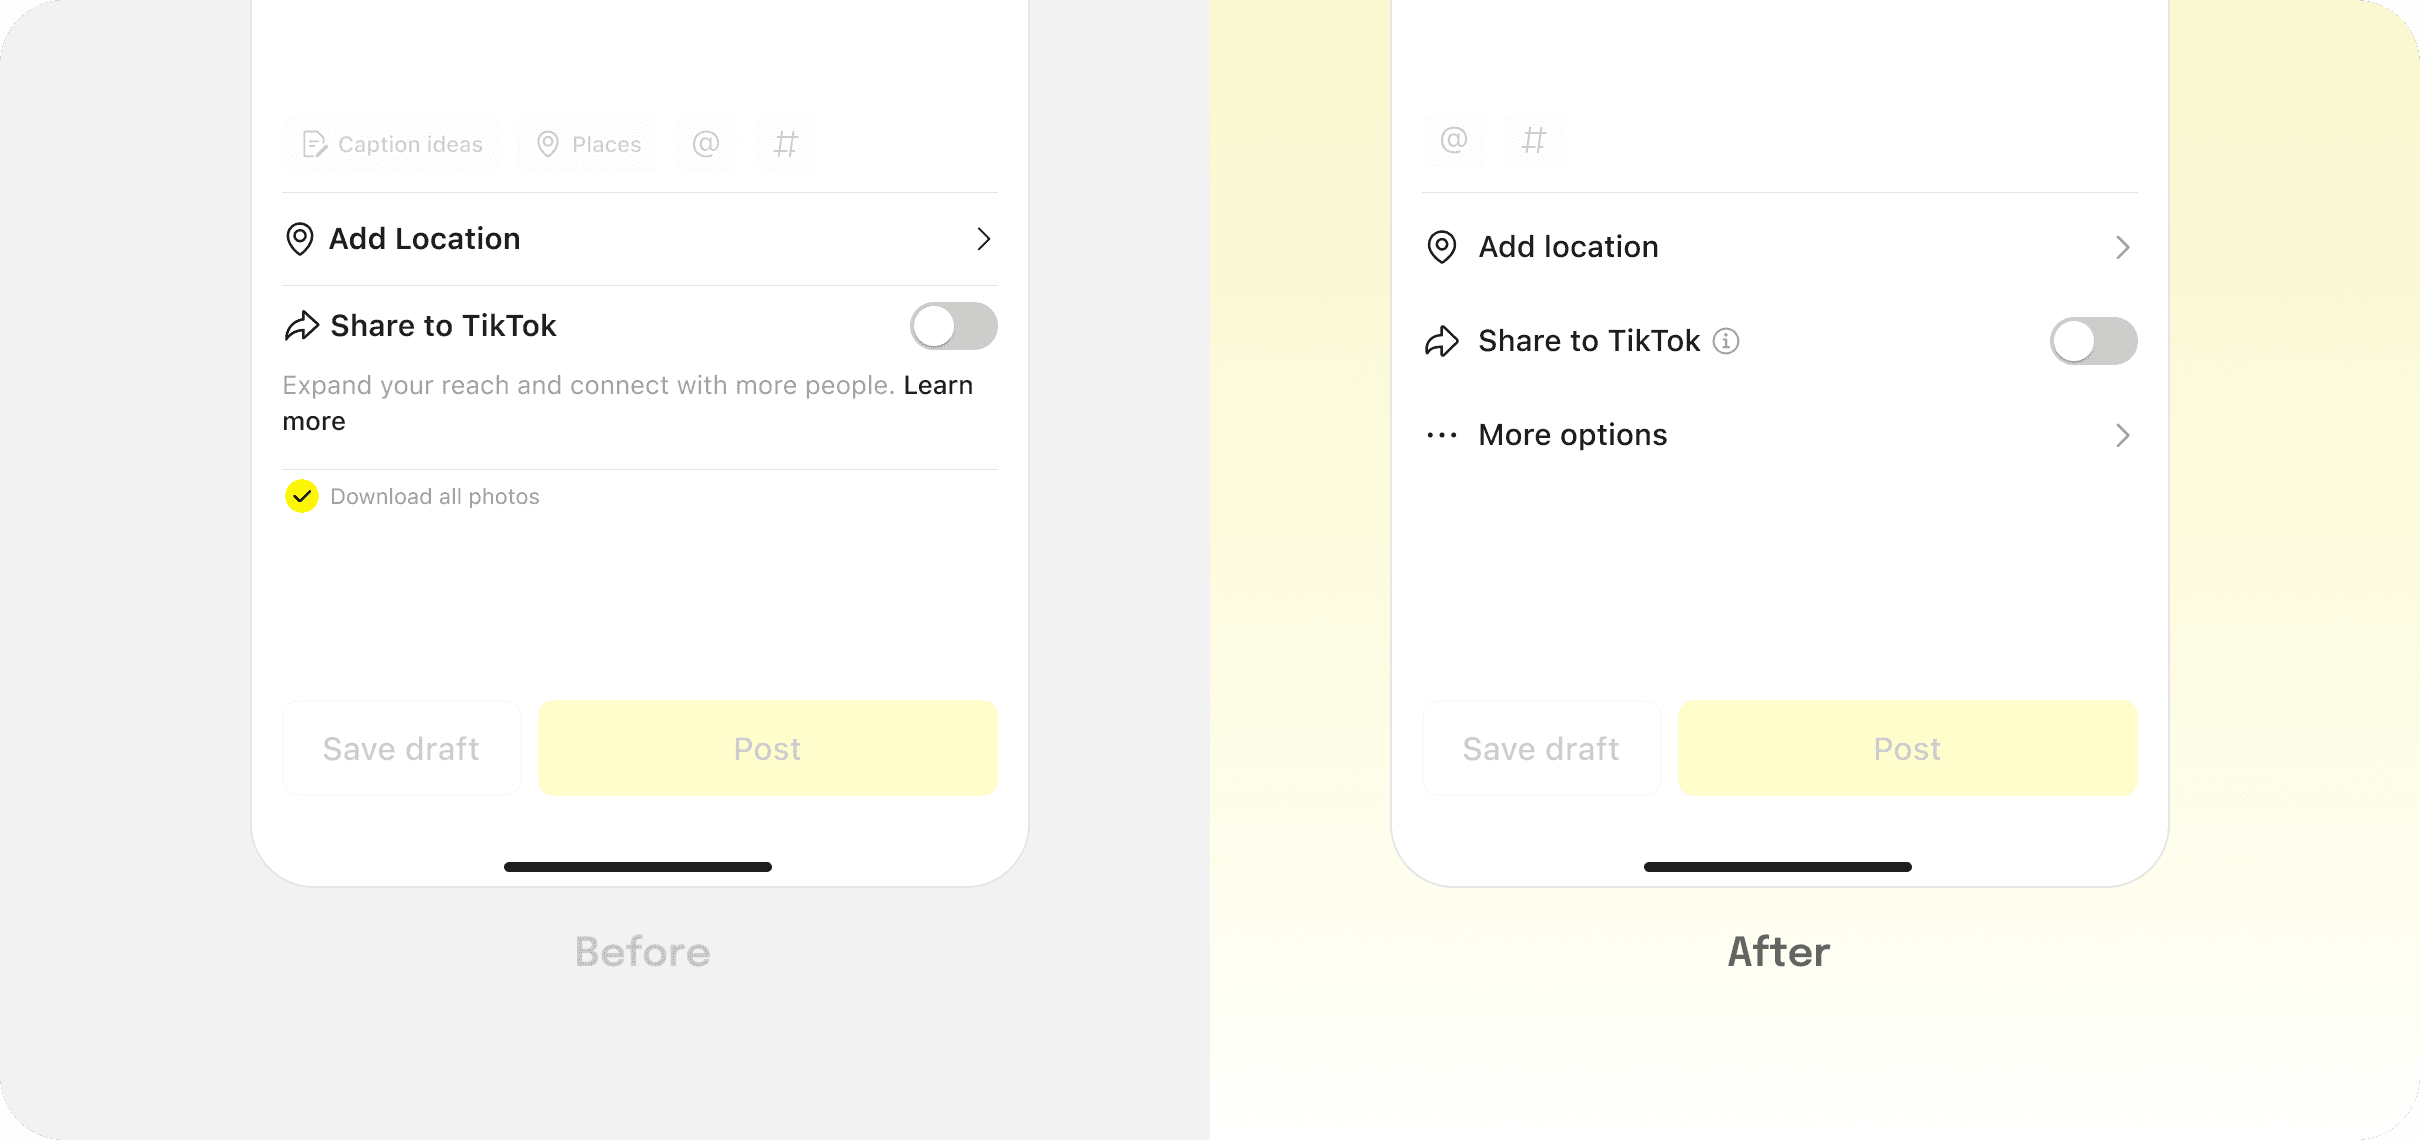Click the # hashtag icon in Before panel
This screenshot has height=1140, width=2420.
pos(786,145)
